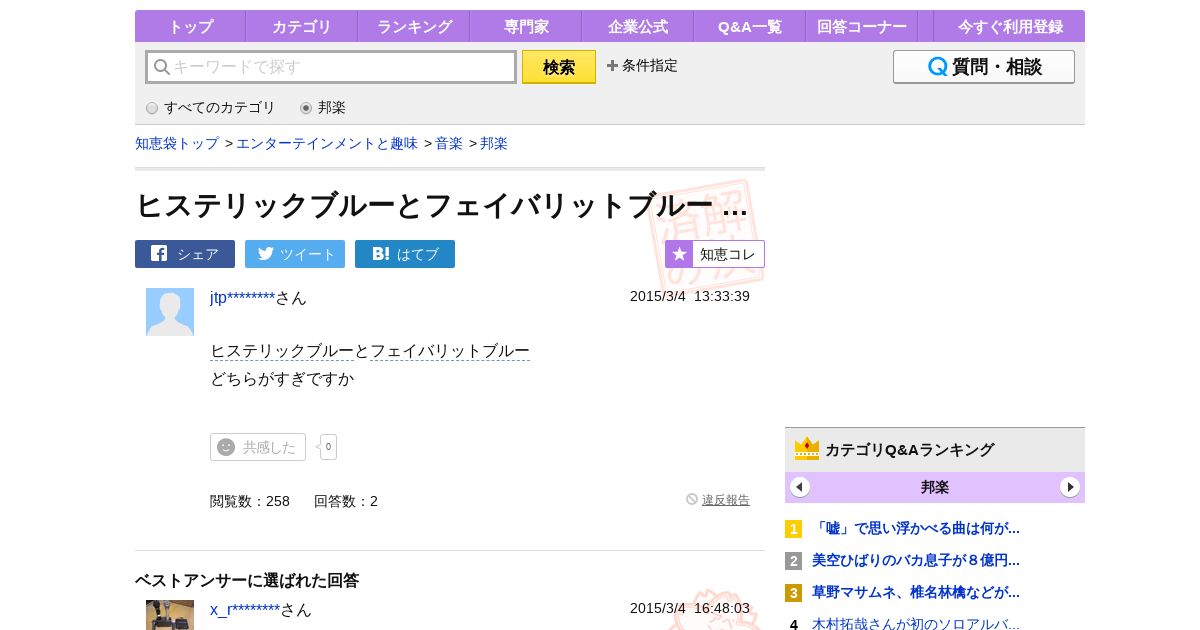Viewport: 1200px width, 630px height.
Task: Open user x_r******** profile link
Action: [x=245, y=610]
